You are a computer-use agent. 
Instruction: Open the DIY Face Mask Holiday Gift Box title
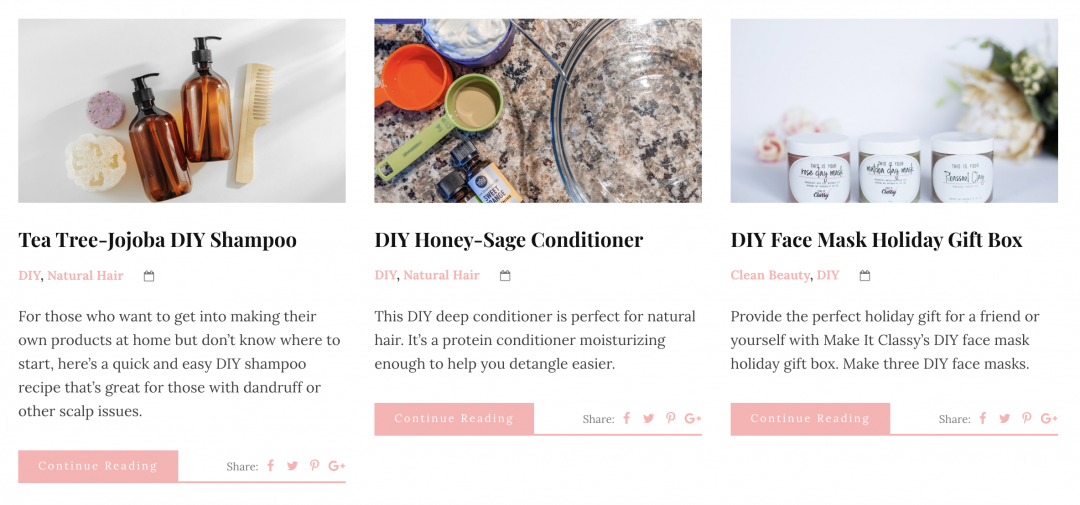[876, 240]
